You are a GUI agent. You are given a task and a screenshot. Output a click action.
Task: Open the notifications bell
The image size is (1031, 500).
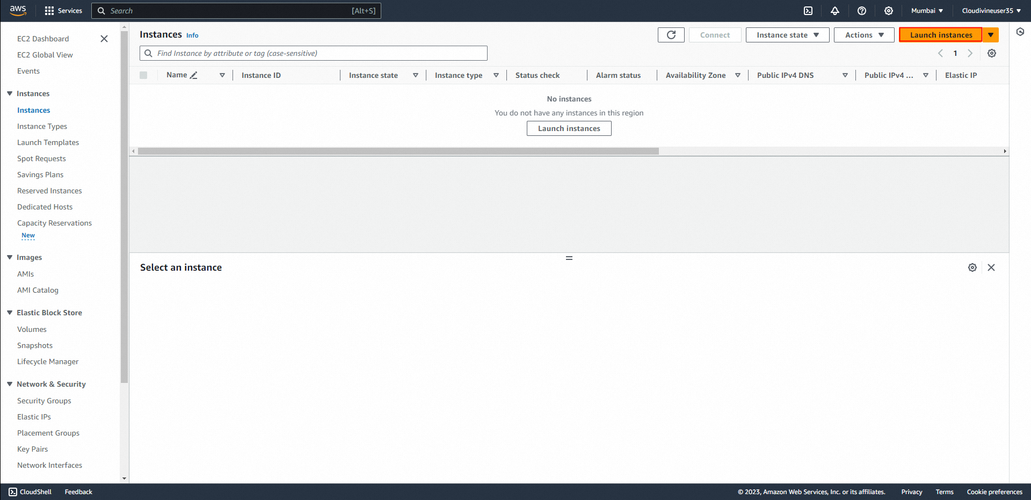835,11
